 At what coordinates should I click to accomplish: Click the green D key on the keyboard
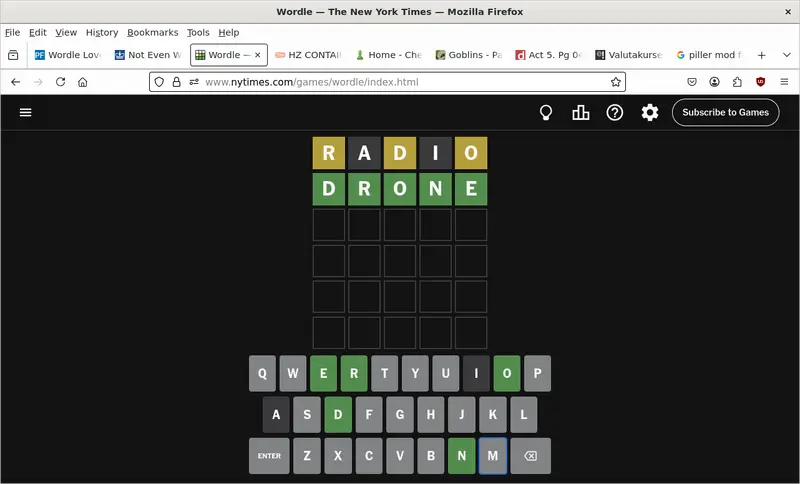pyautogui.click(x=338, y=415)
